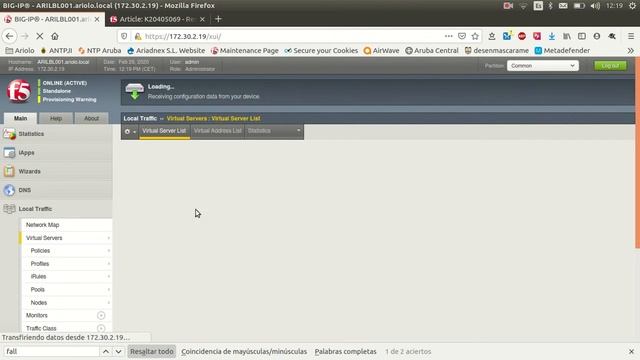This screenshot has width=640, height=360.
Task: Expand Virtual Servers submenu arrow
Action: (x=109, y=238)
